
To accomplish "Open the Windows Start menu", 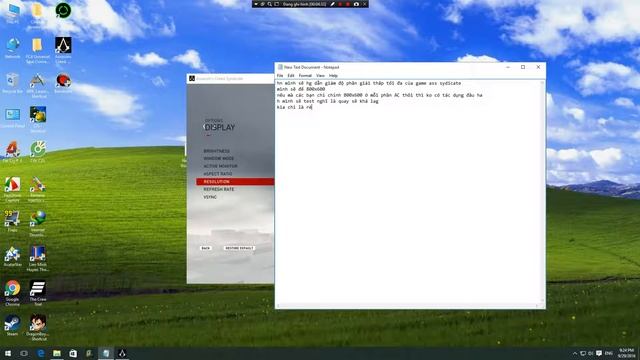I will (7, 353).
